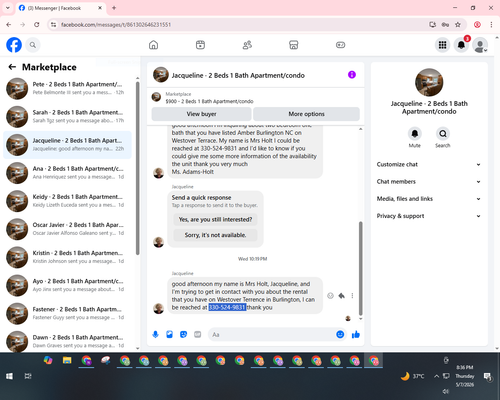Send quick response Yes, are you still interested?
This screenshot has width=500, height=400.
click(x=215, y=219)
